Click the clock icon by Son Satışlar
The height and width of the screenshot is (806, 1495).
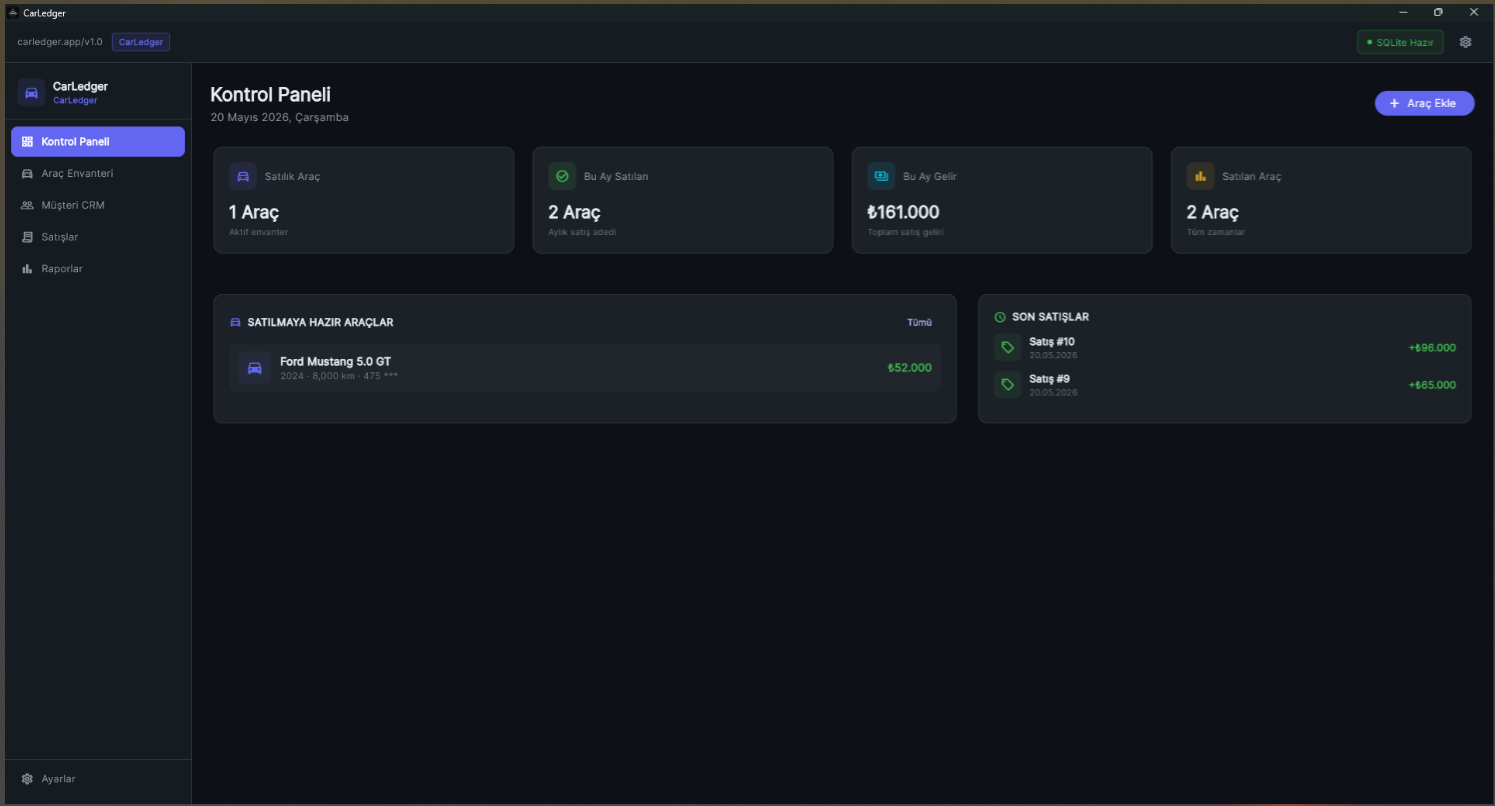pos(1000,317)
